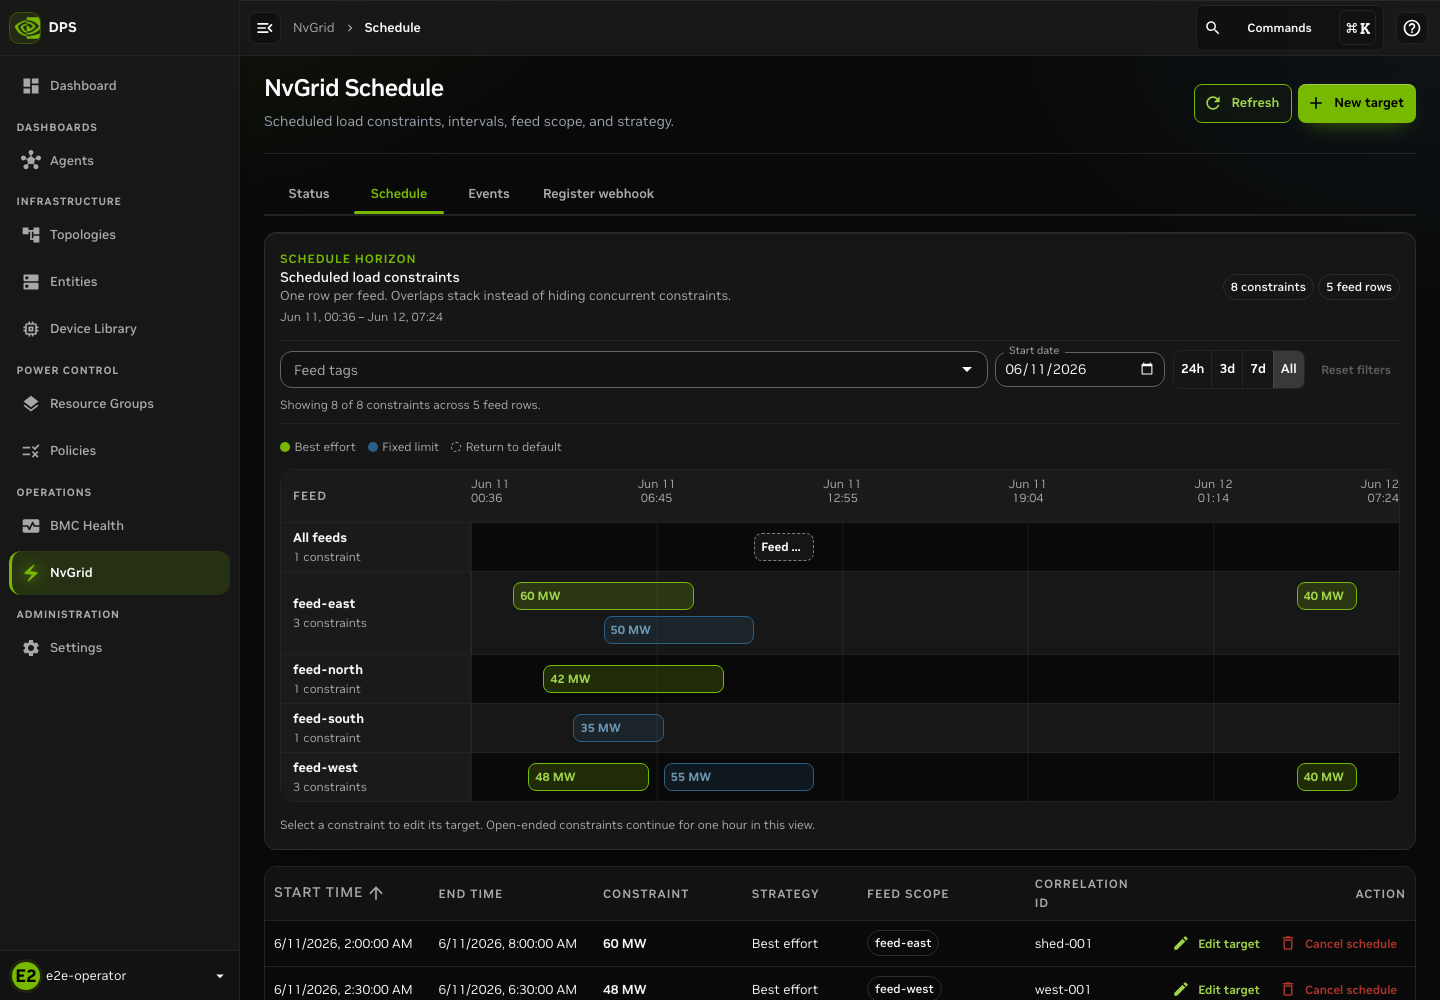
Task: Click trash icon for shed-001 row
Action: [1288, 943]
